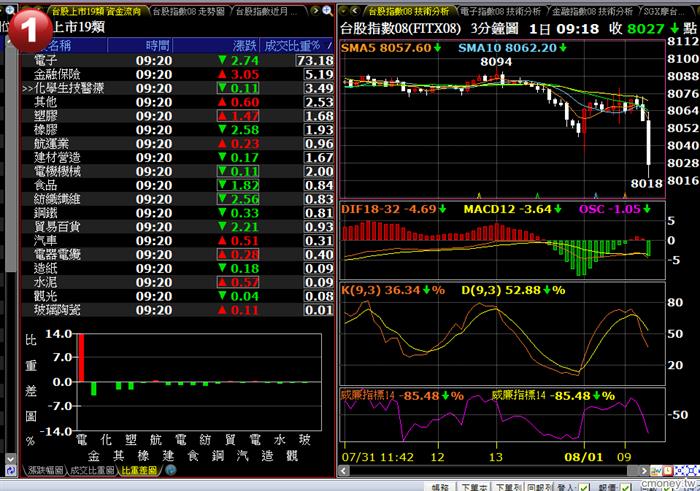Click the DIF18-32 indicator label
The width and height of the screenshot is (700, 491).
click(393, 209)
